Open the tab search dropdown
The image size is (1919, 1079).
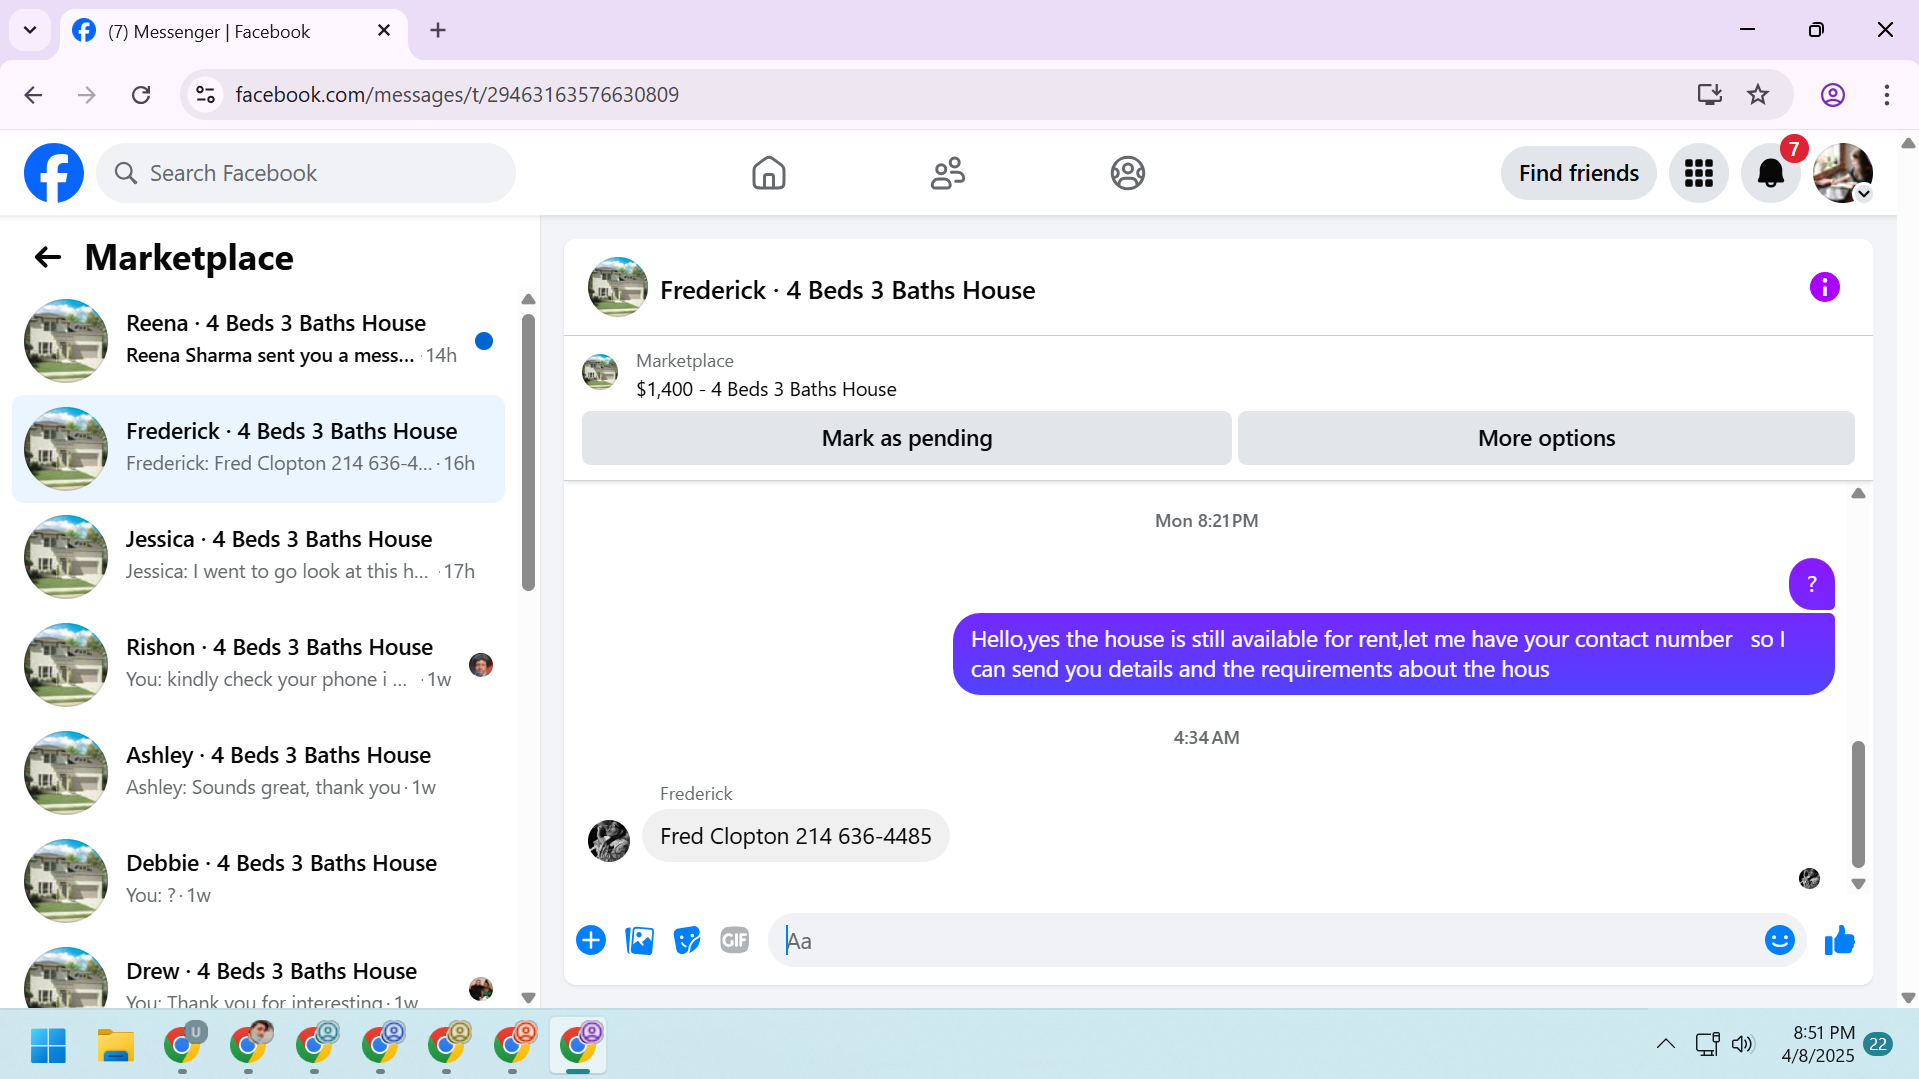pos(30,31)
